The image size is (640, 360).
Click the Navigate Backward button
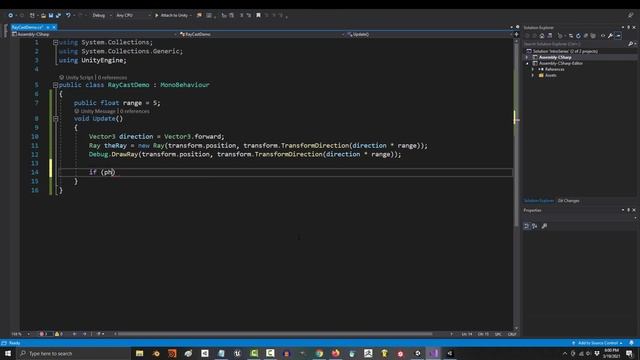[10, 16]
